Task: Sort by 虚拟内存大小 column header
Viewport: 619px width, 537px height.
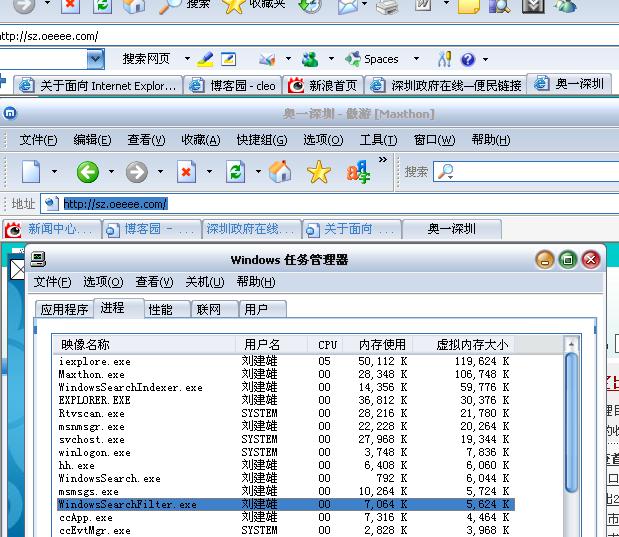Action: tap(463, 345)
